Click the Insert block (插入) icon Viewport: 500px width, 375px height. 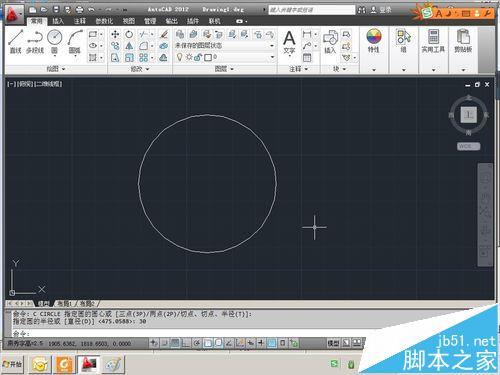[x=330, y=42]
